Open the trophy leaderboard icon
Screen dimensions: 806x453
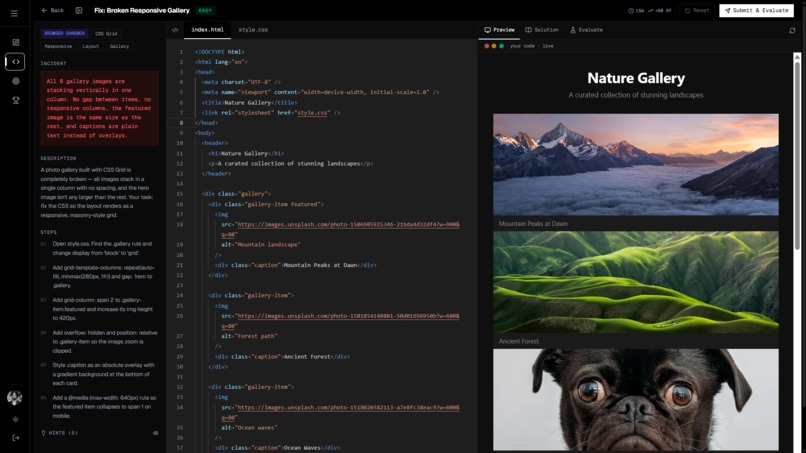click(16, 100)
